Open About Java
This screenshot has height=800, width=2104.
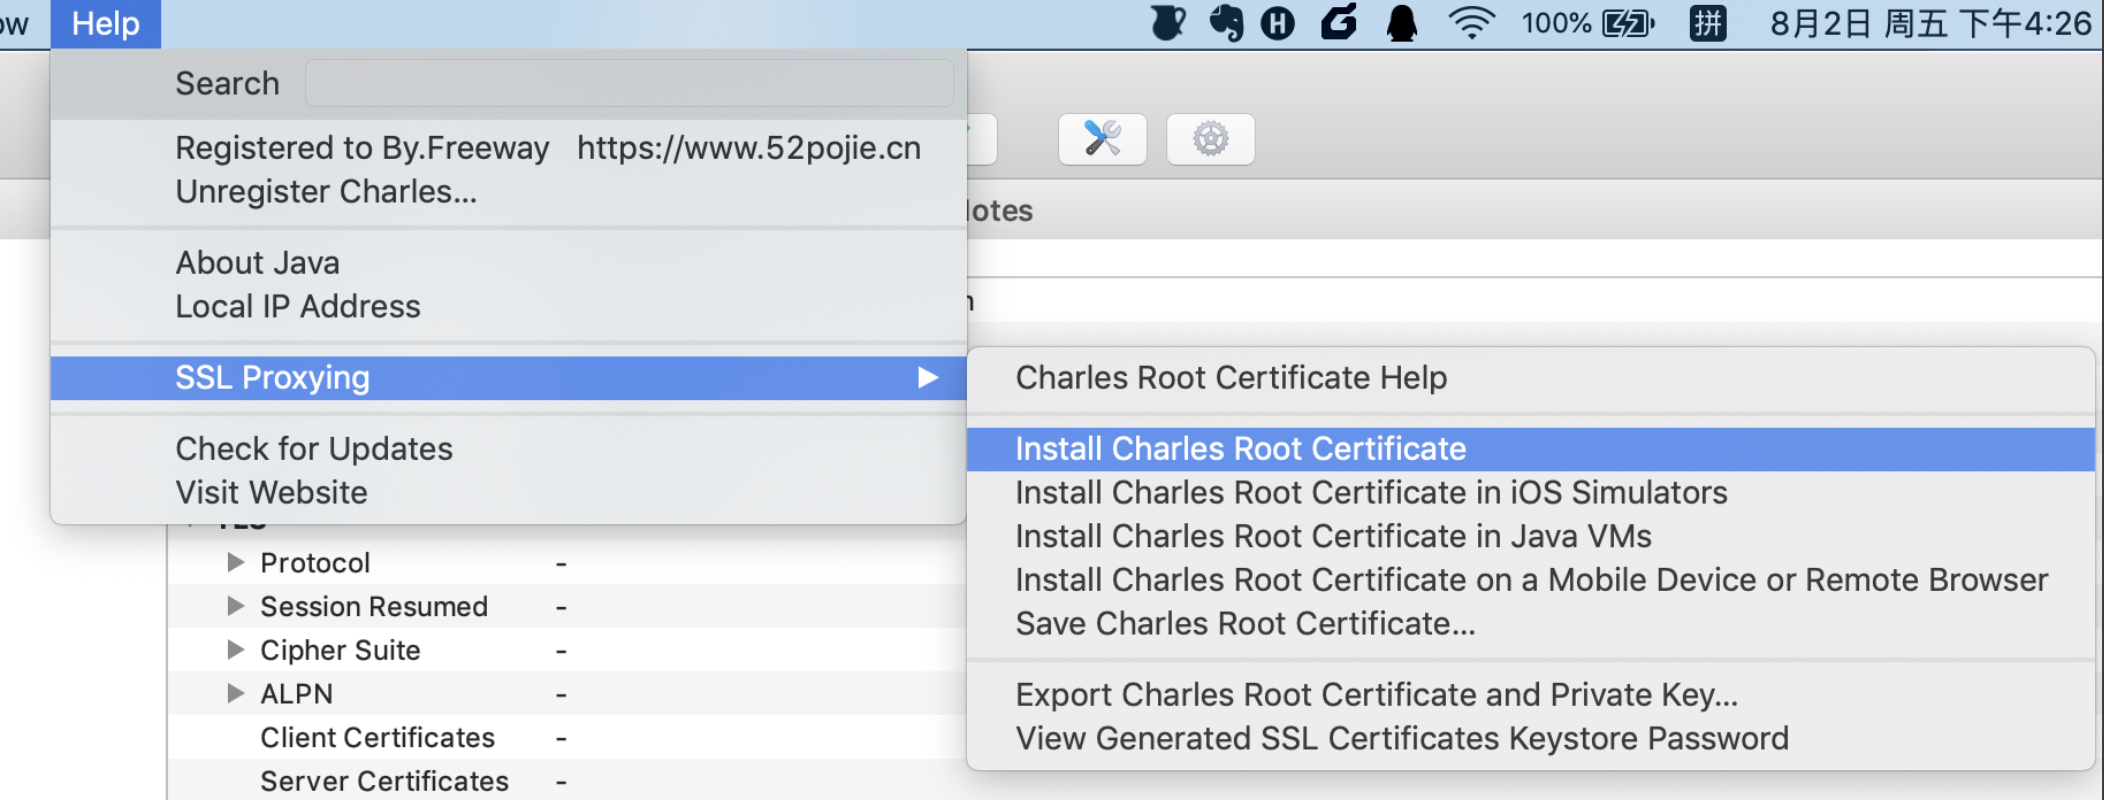508,263
